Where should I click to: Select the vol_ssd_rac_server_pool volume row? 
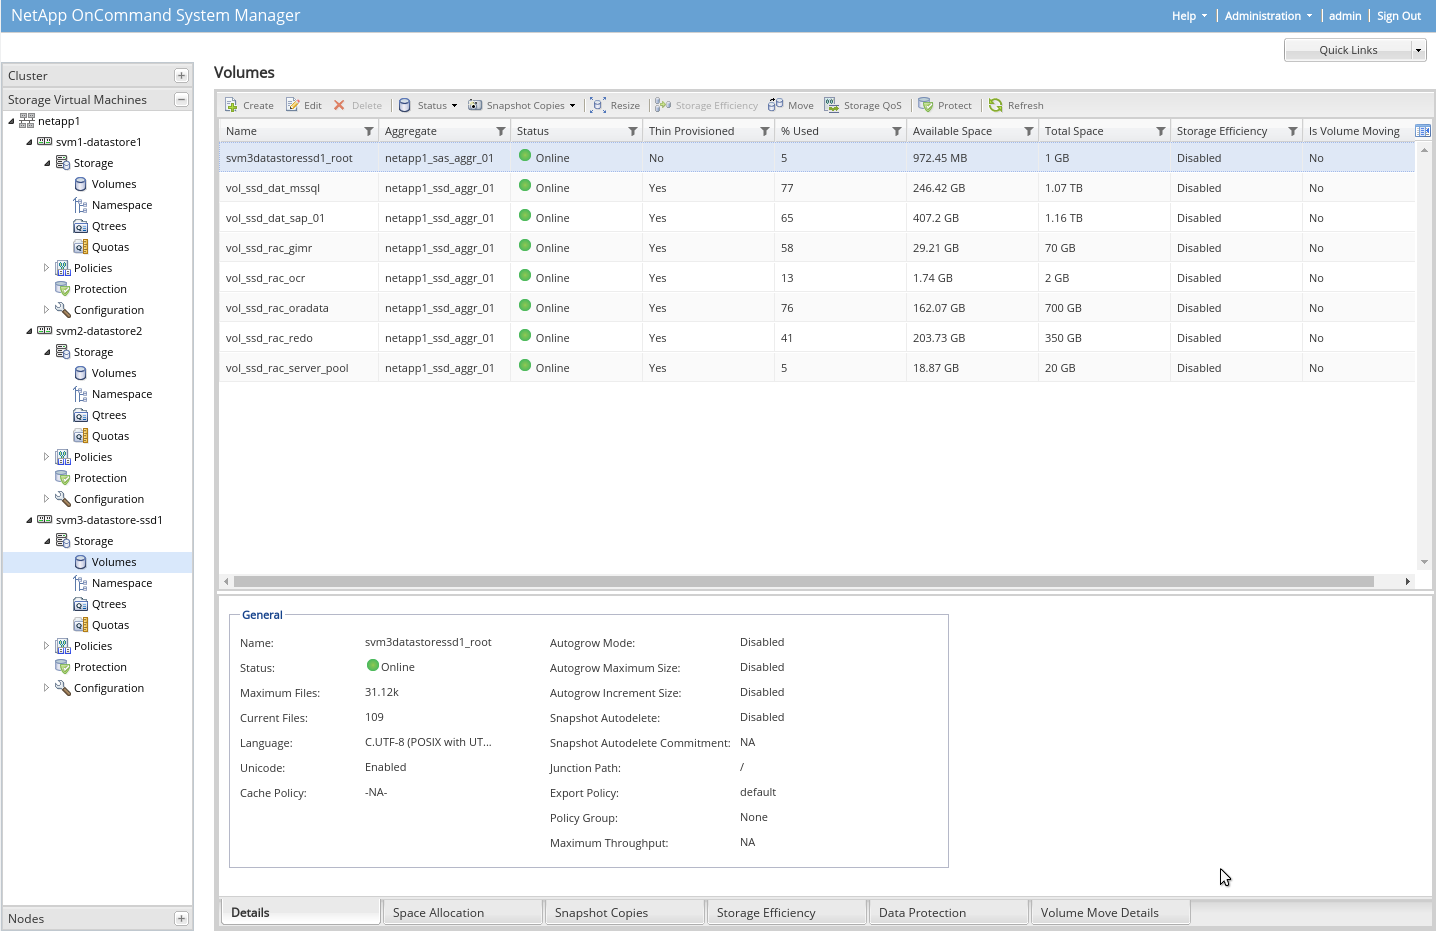point(817,368)
